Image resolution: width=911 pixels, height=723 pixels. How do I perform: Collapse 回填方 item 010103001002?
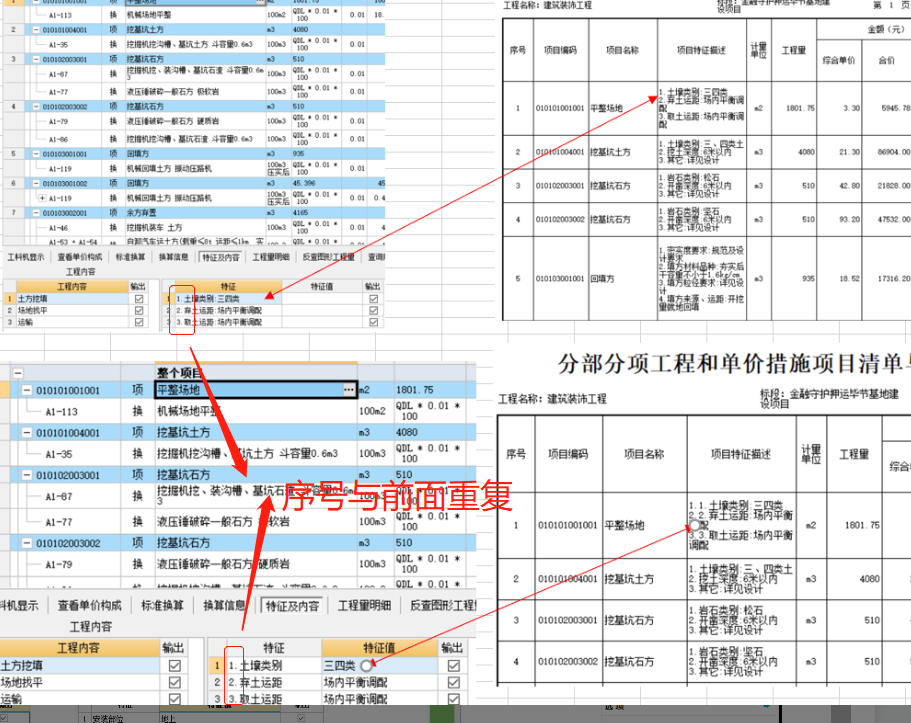37,184
